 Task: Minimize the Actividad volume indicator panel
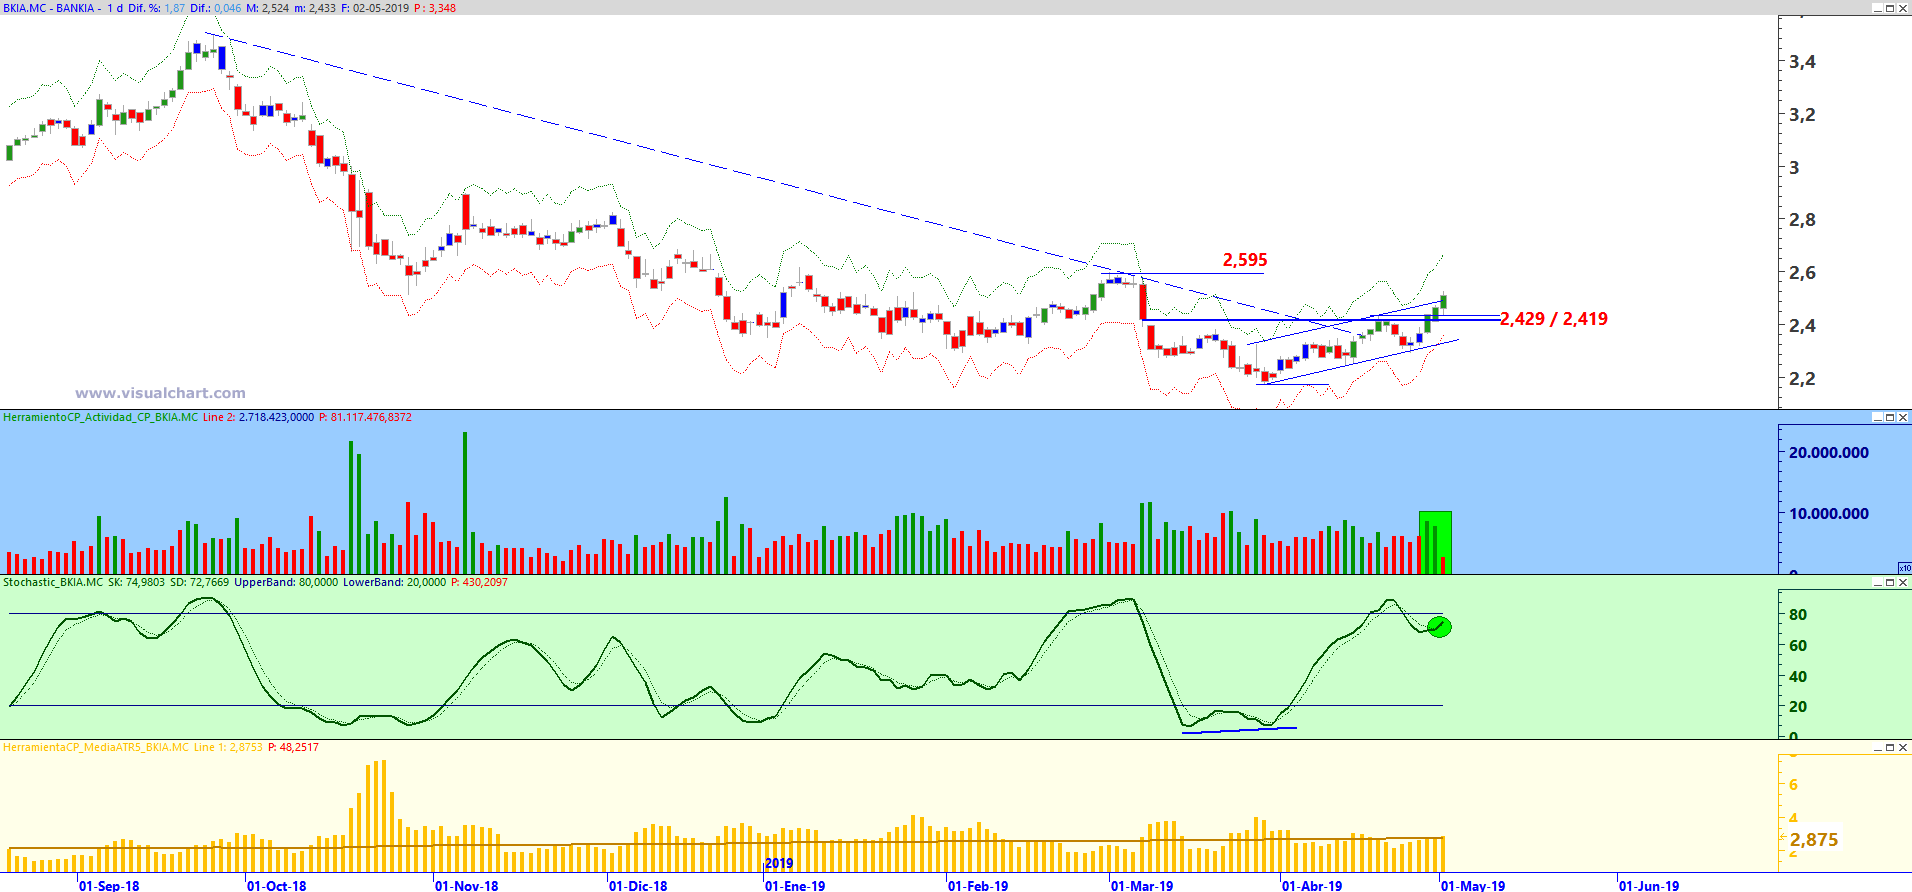point(1878,417)
